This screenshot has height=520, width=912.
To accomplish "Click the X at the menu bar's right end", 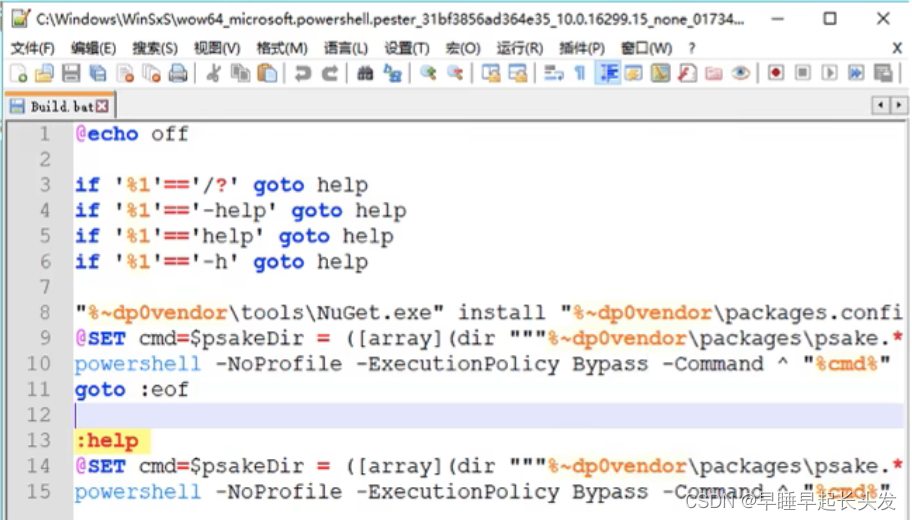I will tap(897, 48).
